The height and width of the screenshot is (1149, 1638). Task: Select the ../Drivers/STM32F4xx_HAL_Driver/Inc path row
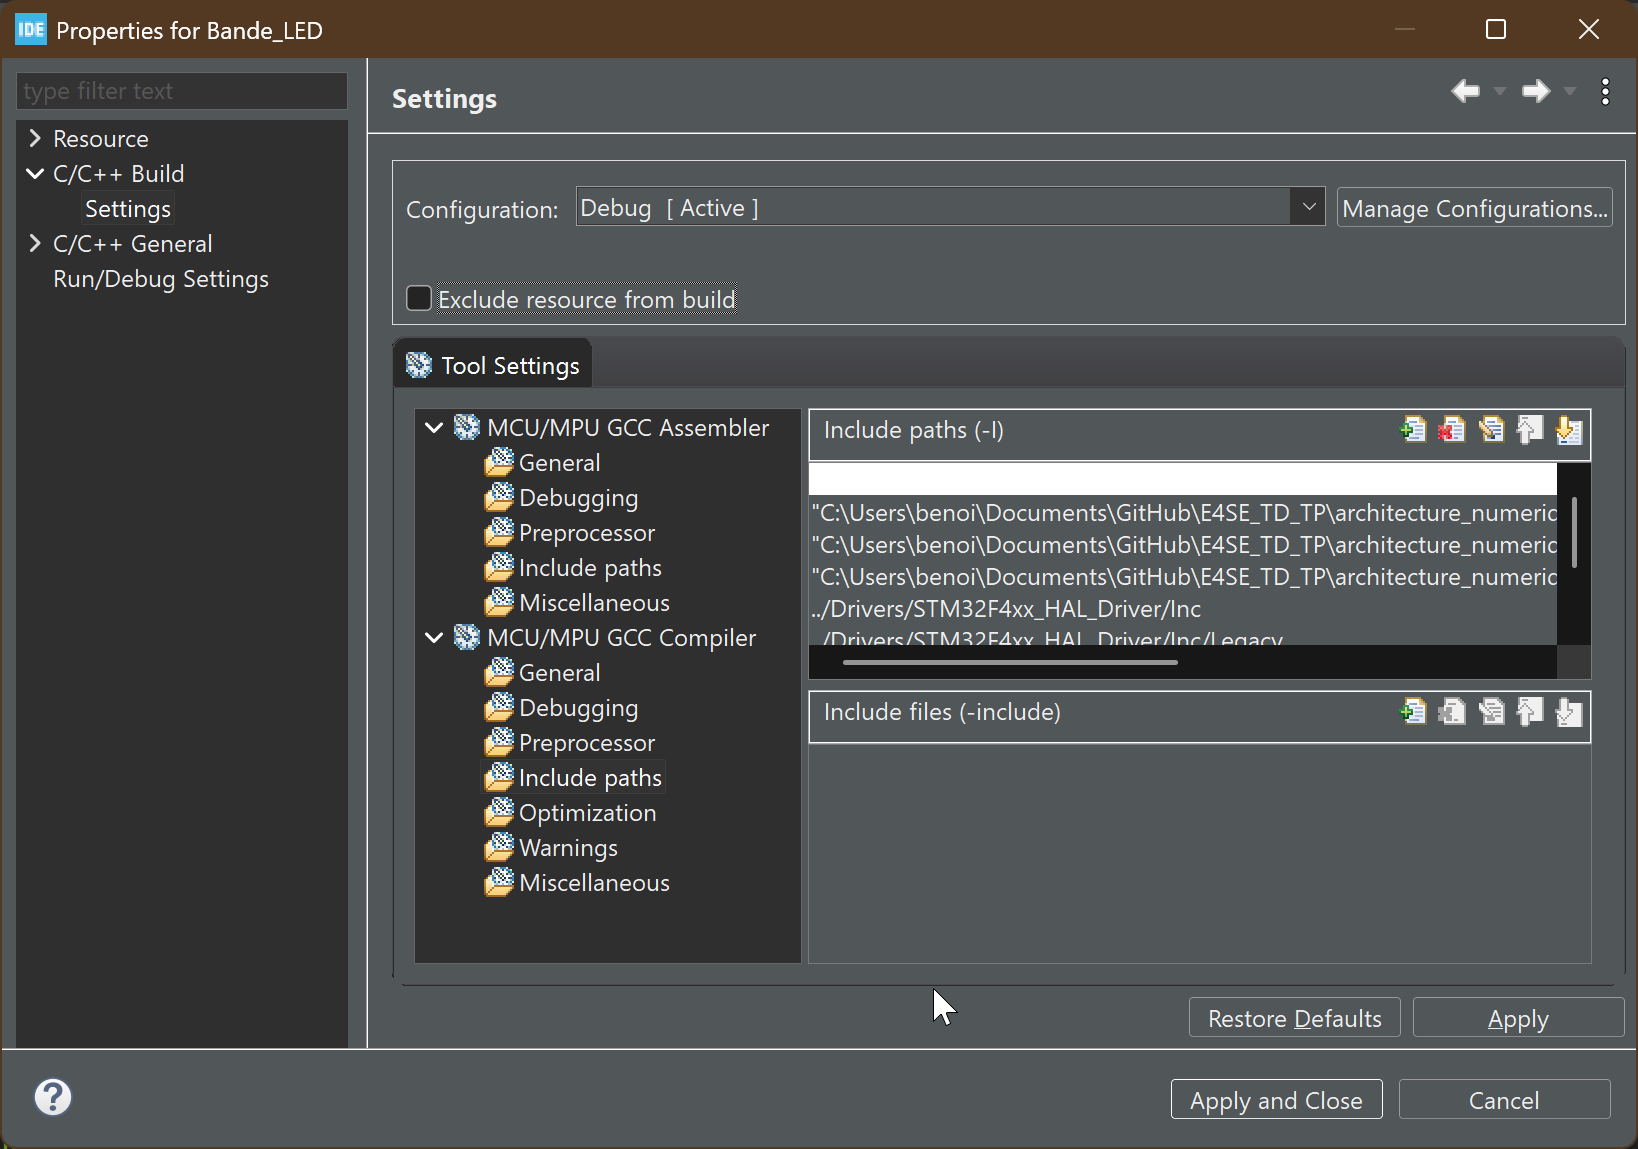[1183, 608]
